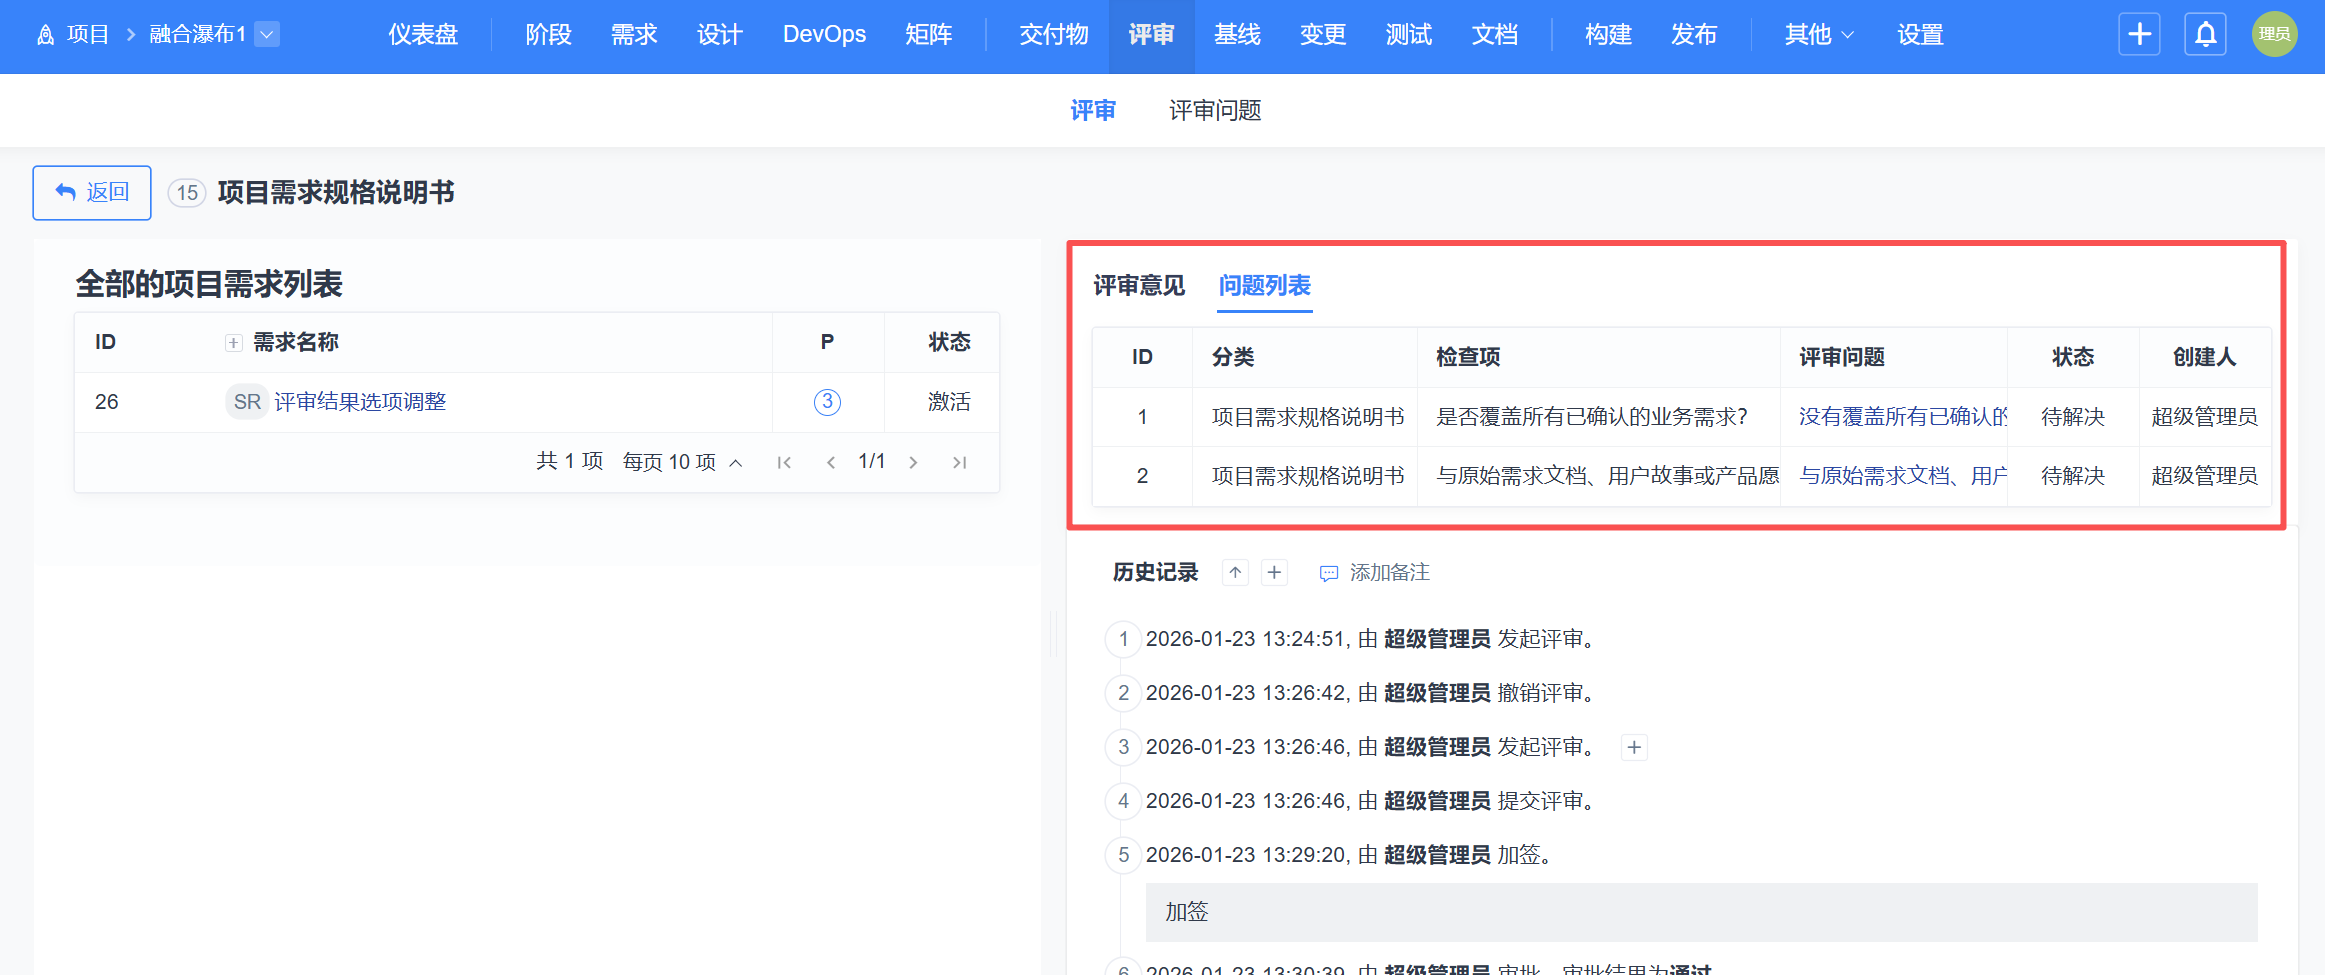Go to the first page of requirements list
Screen dimensions: 2325x975
point(785,462)
